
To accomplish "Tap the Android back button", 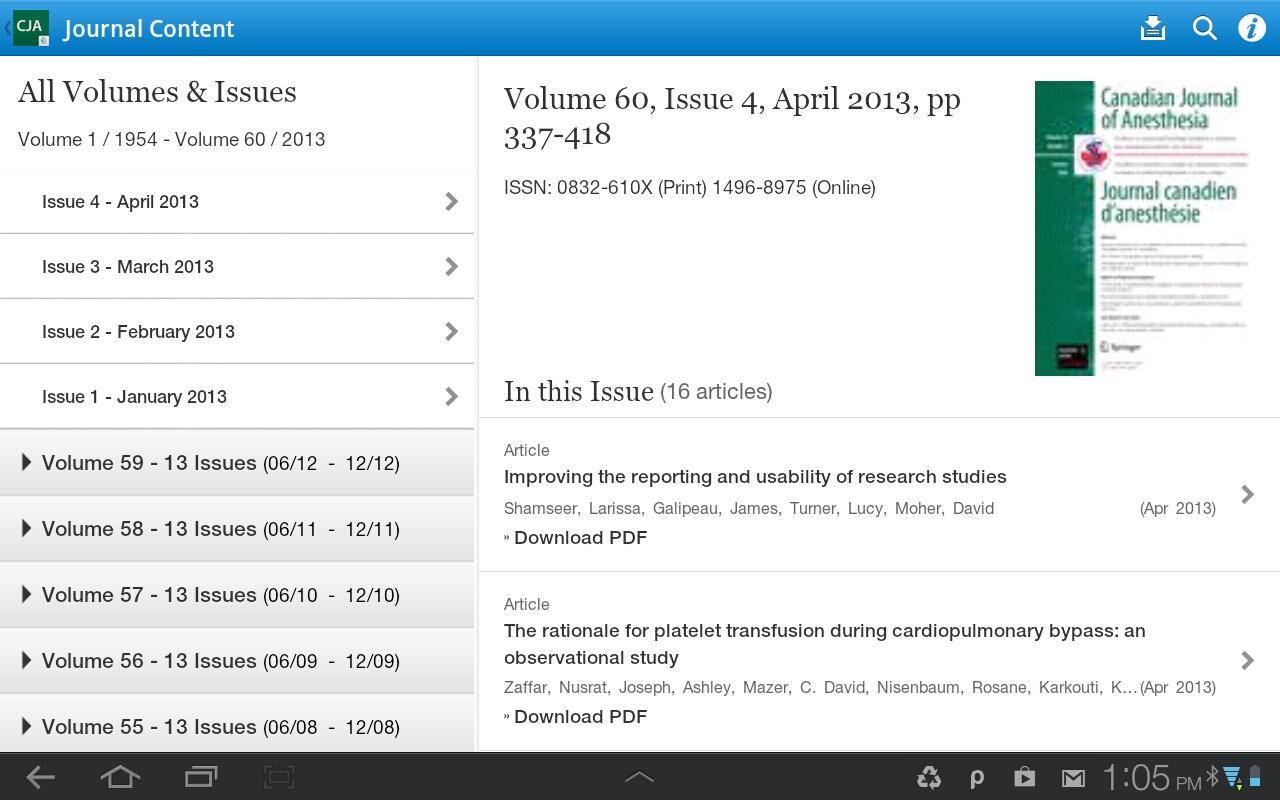I will [40, 777].
